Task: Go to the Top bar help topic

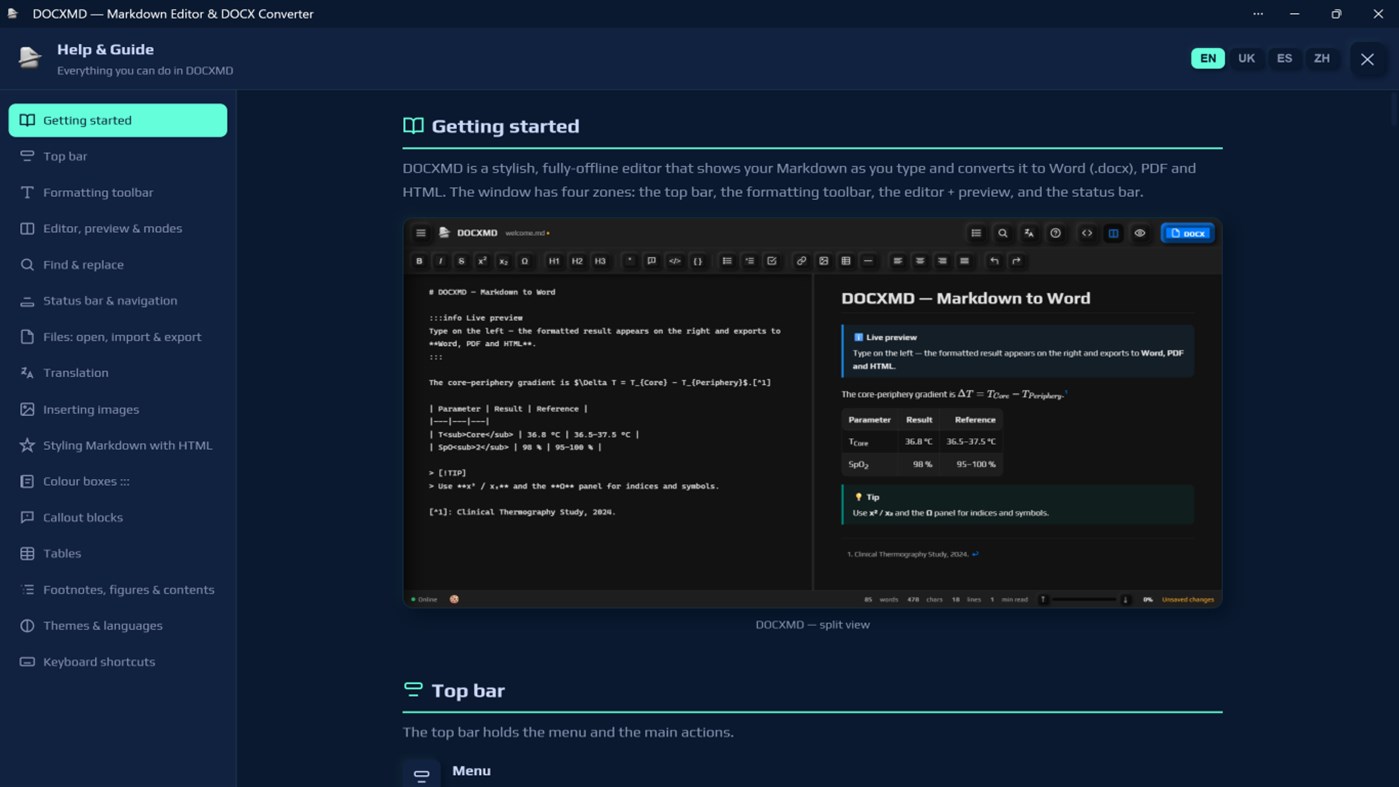Action: [x=118, y=156]
